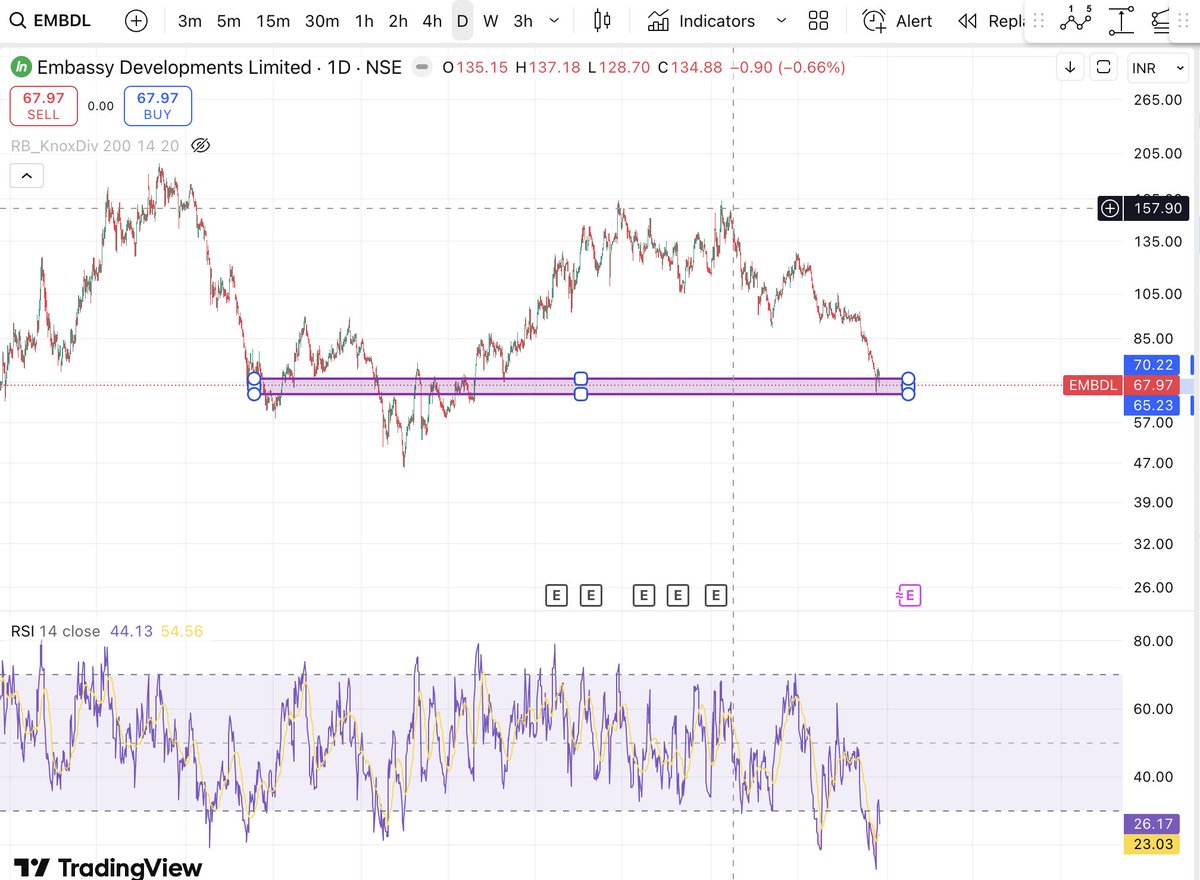This screenshot has width=1200, height=880.
Task: Click the scroll-down arrow button near INR
Action: (1070, 67)
